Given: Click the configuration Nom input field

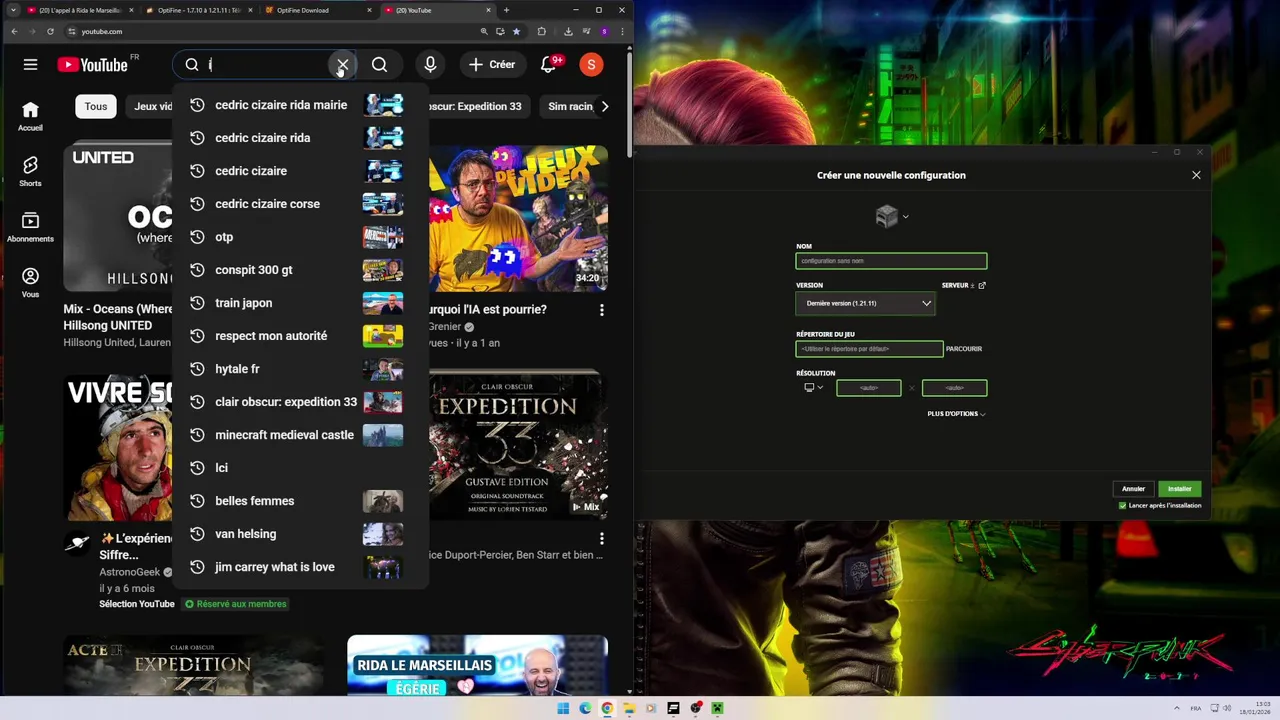Looking at the screenshot, I should pyautogui.click(x=891, y=261).
